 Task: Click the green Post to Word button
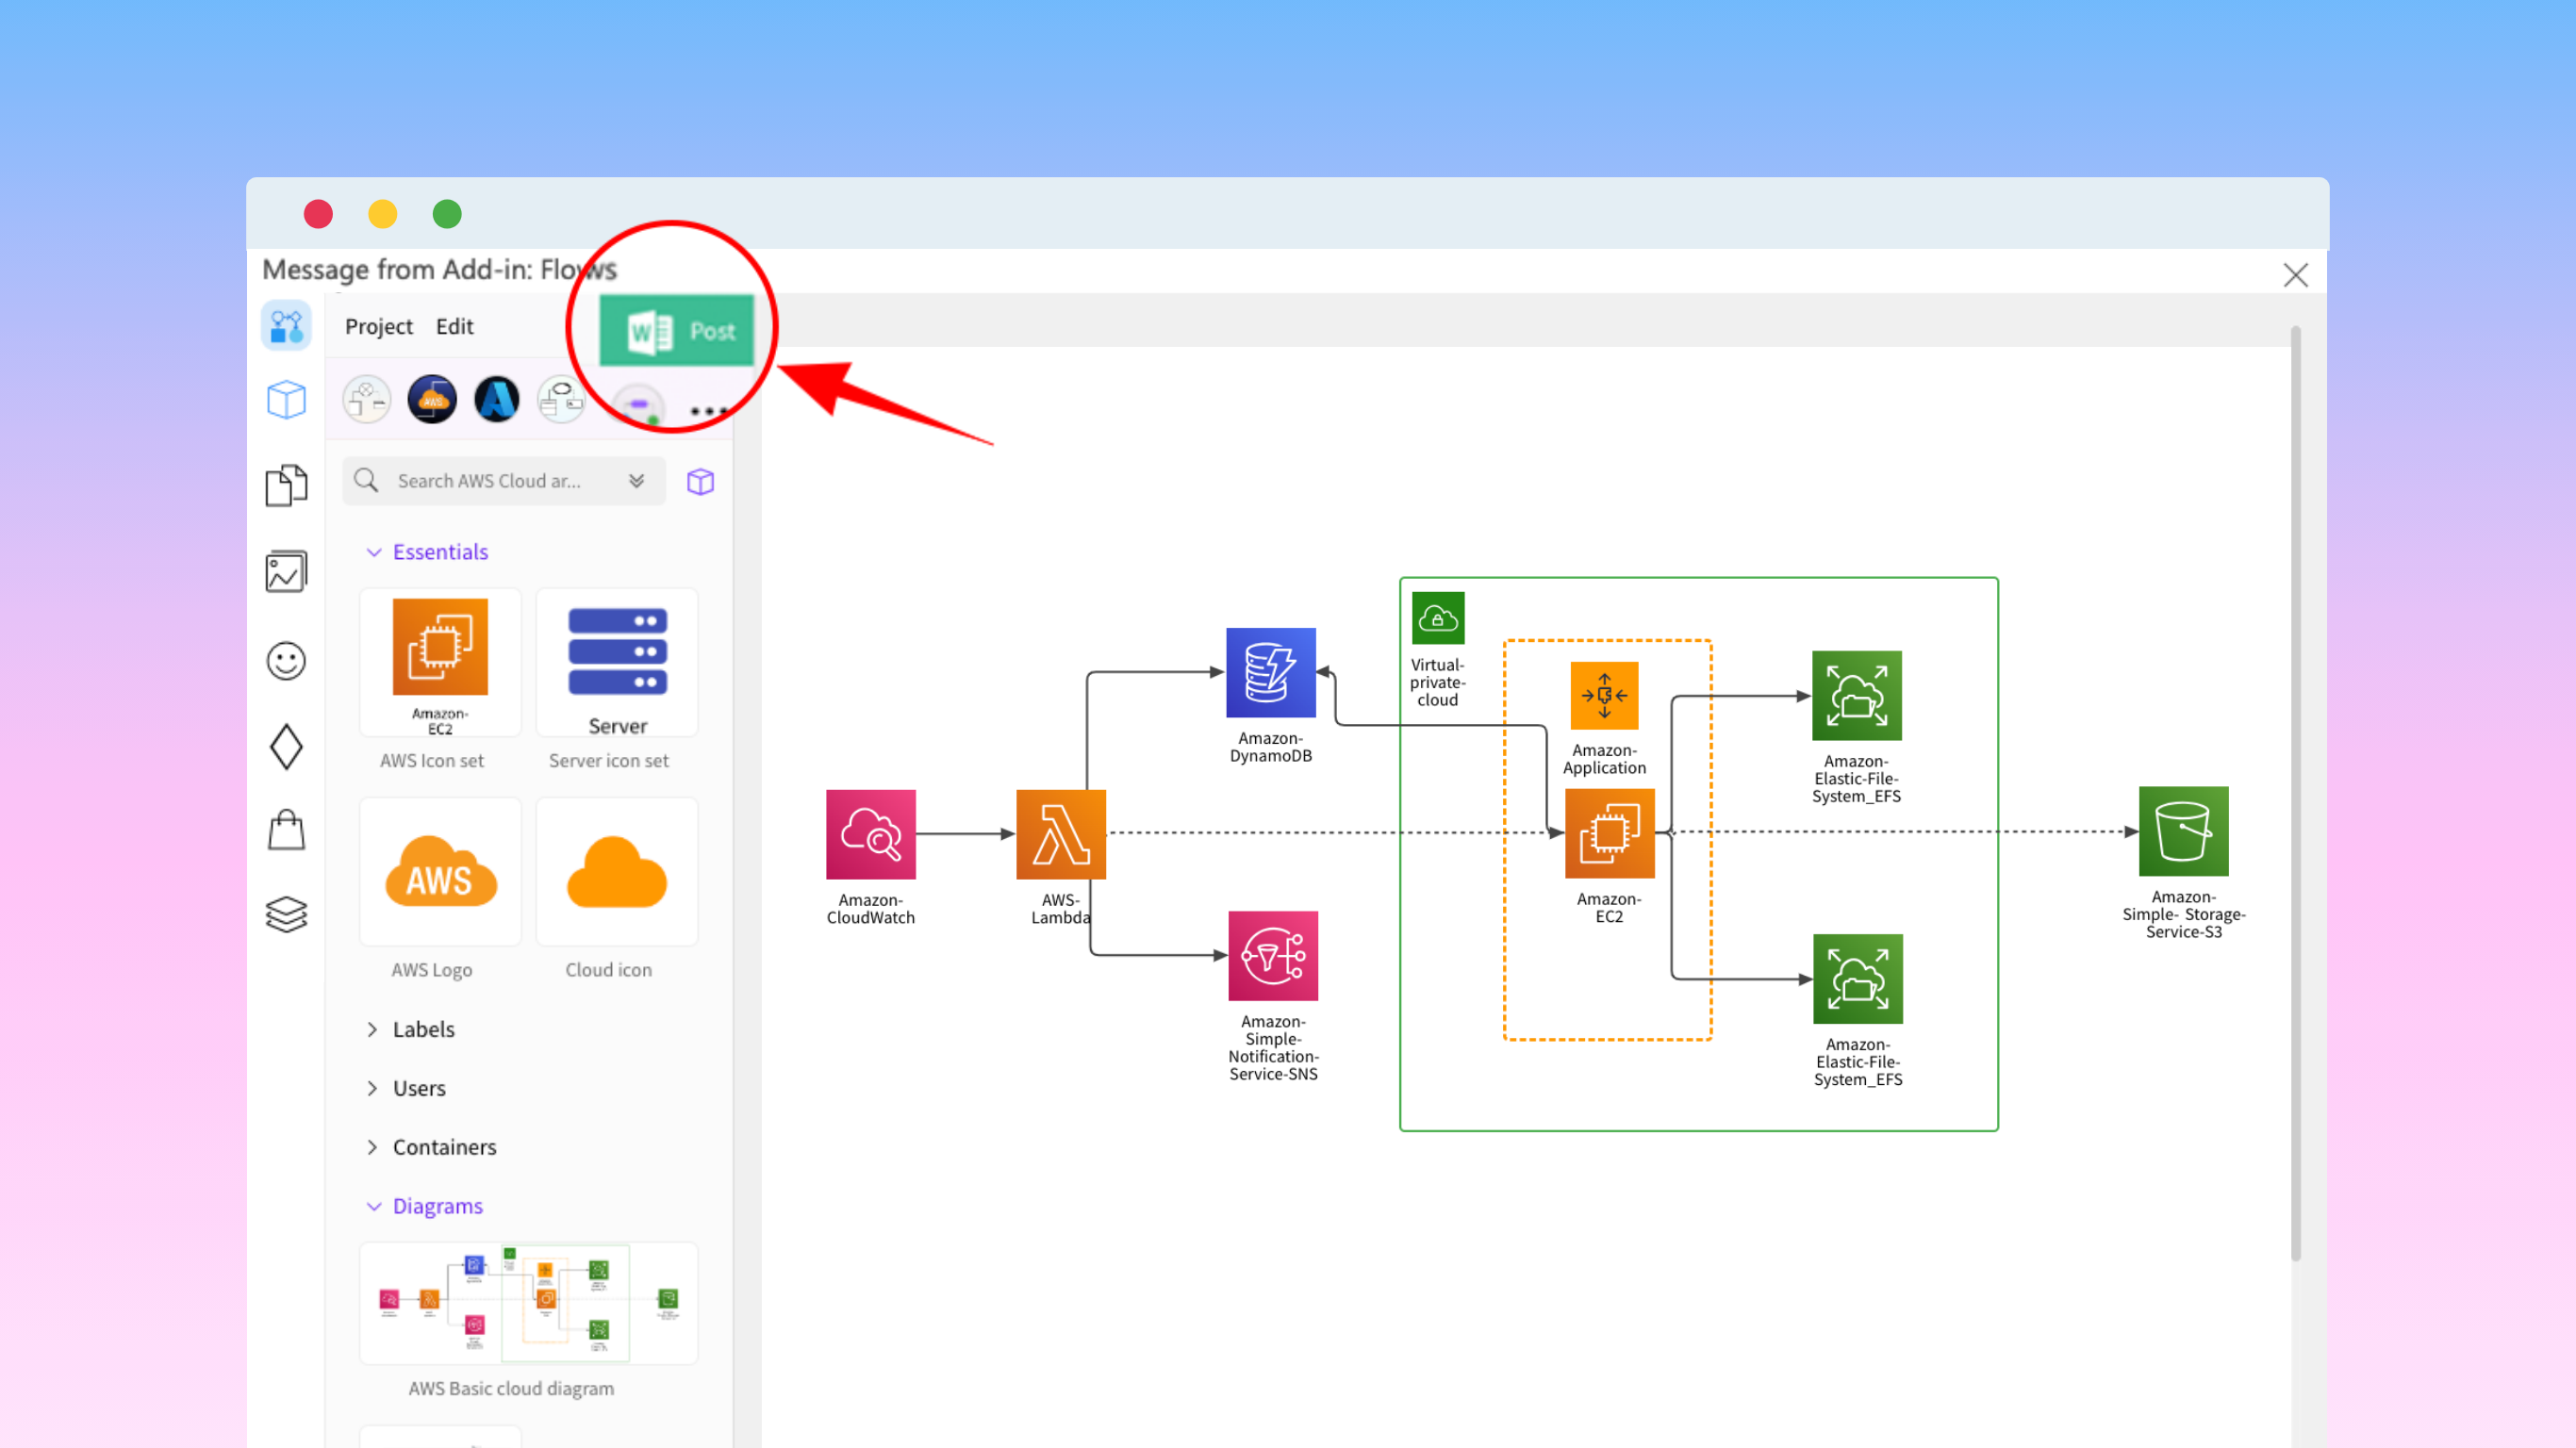677,330
